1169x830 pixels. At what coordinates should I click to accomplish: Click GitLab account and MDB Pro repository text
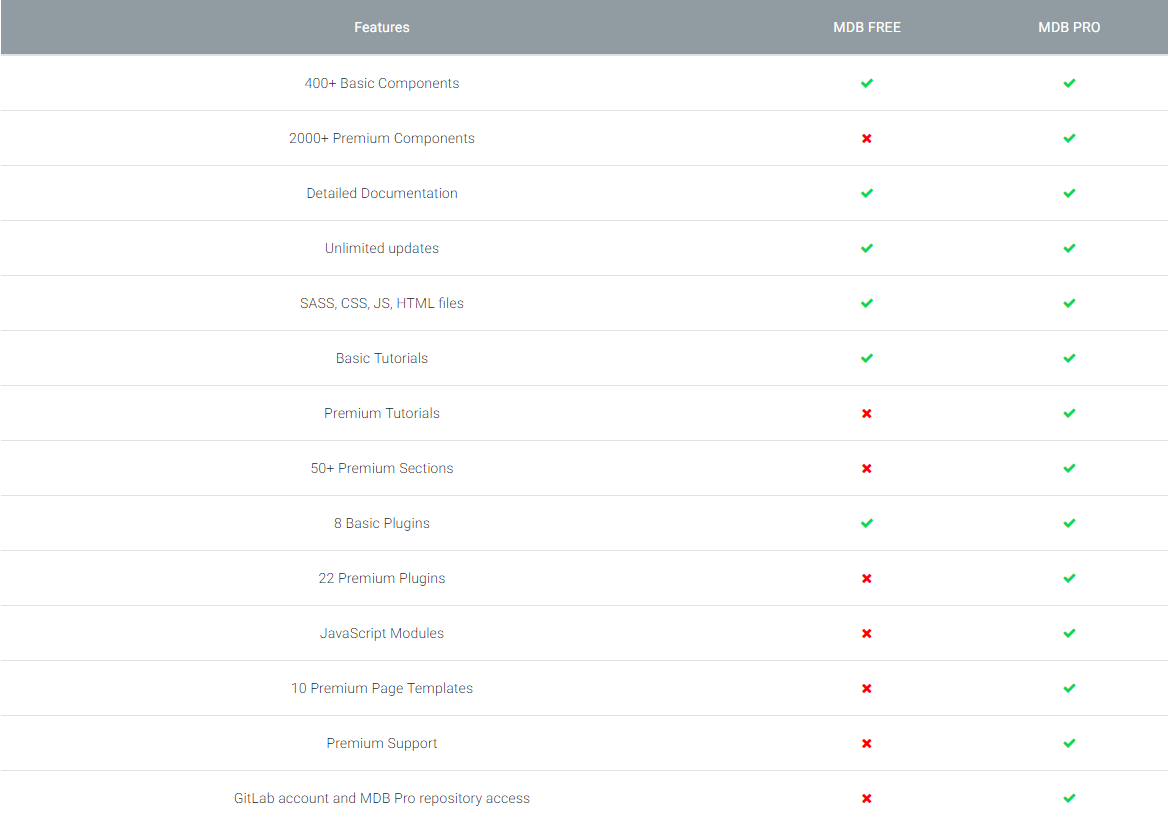[x=382, y=798]
